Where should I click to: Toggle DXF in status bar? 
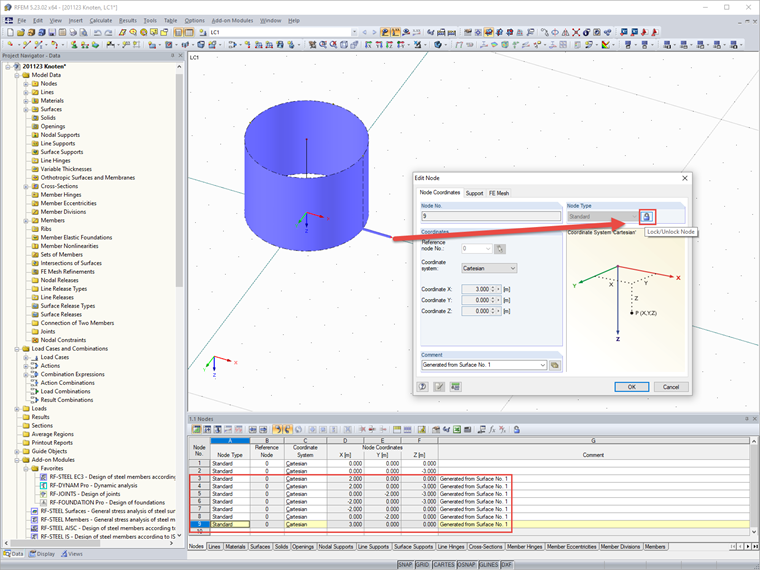point(507,565)
